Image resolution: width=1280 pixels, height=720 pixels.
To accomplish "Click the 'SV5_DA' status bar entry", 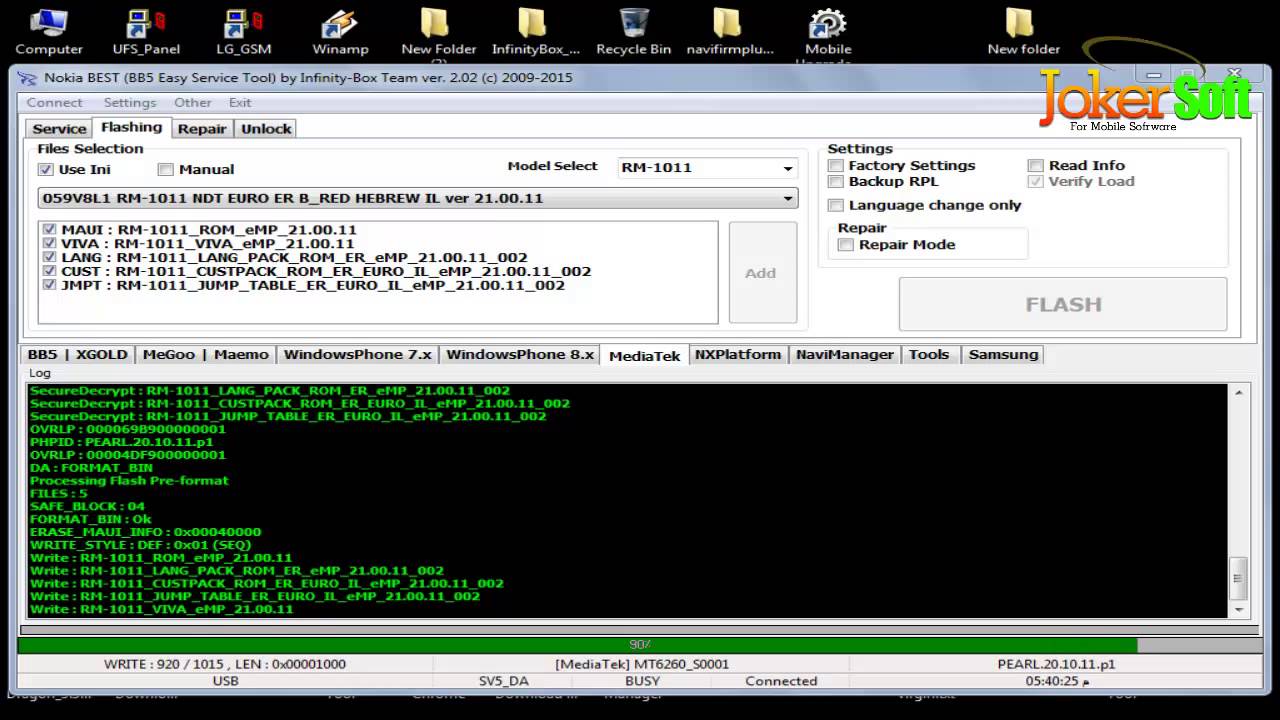I will [x=503, y=681].
